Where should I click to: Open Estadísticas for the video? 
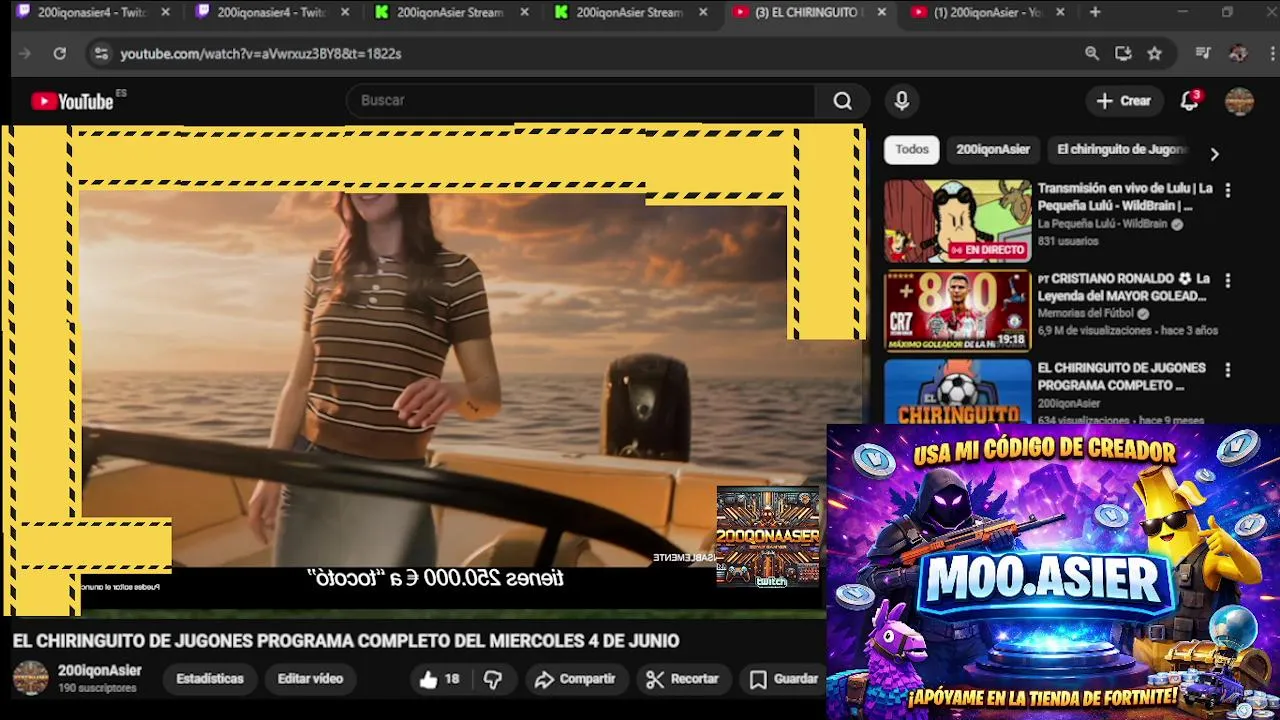point(210,679)
